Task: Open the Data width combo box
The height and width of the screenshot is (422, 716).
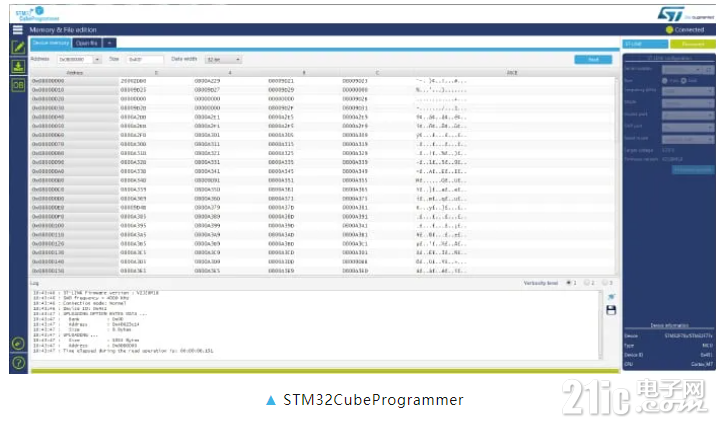Action: pos(223,59)
